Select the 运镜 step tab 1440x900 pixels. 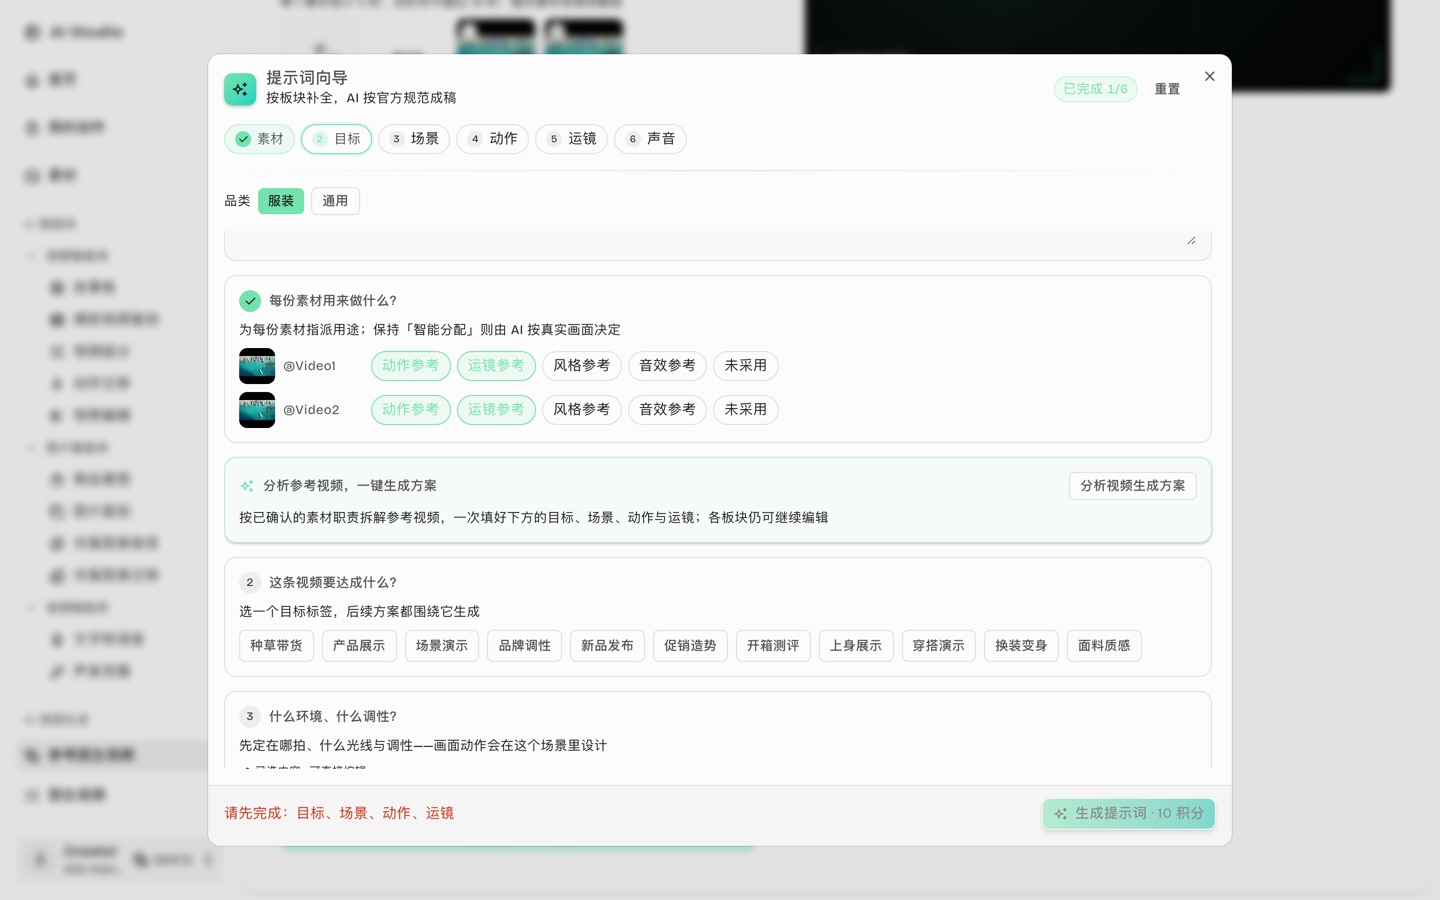pos(571,139)
